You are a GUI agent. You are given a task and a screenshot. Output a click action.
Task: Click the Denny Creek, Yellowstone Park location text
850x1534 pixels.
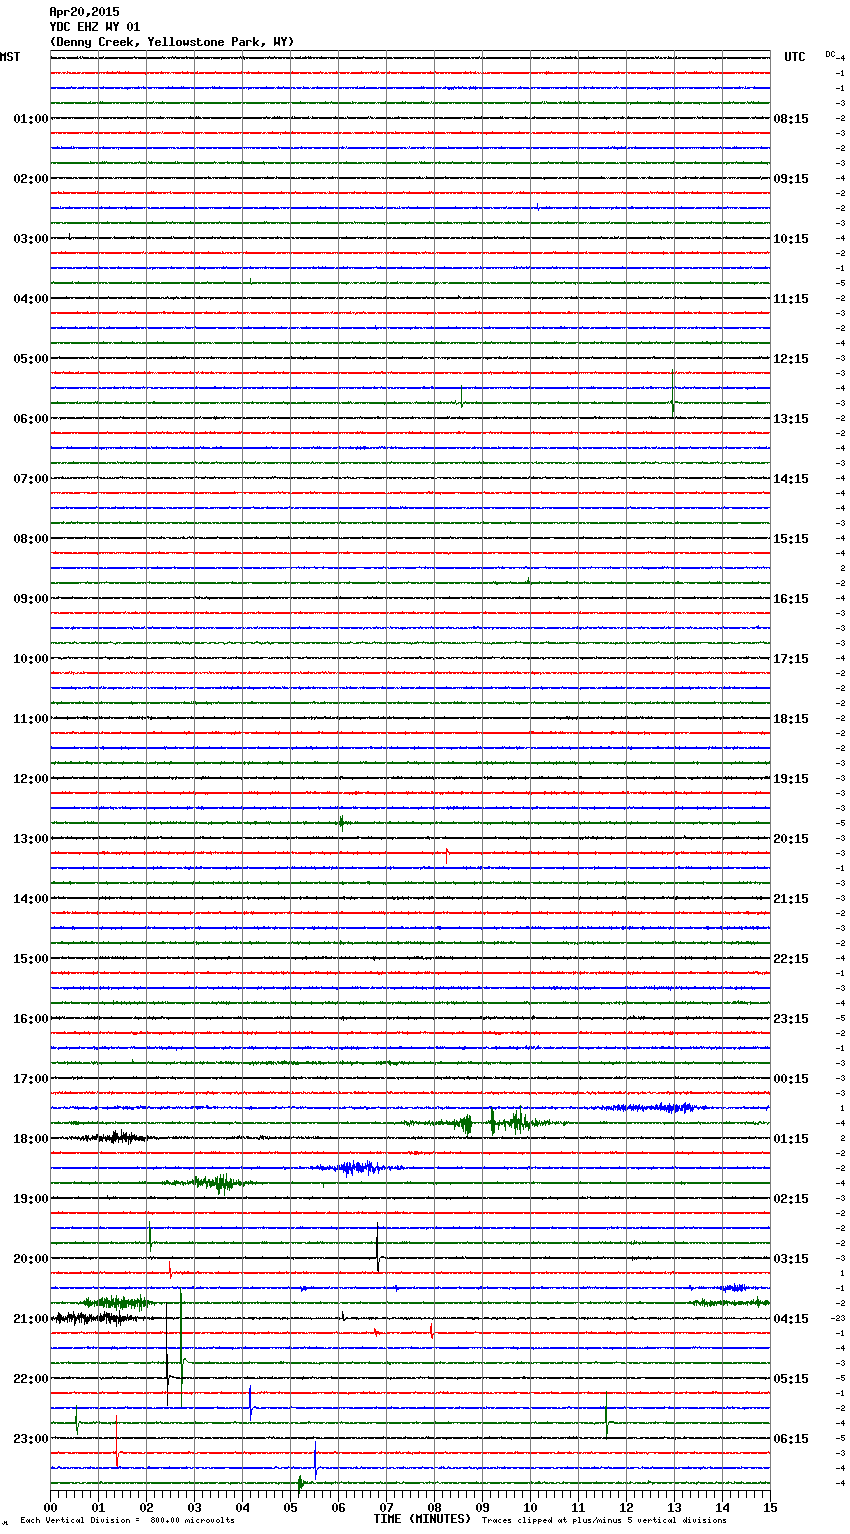pos(172,42)
